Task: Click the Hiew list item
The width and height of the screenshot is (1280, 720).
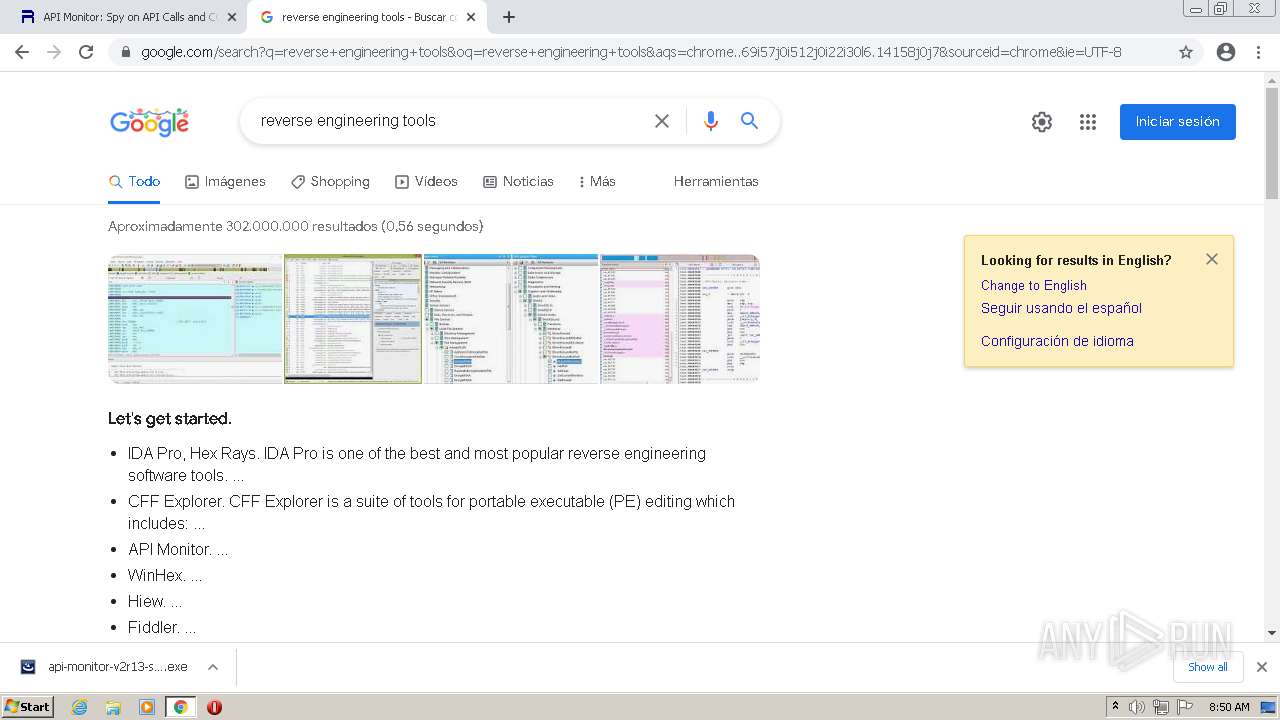Action: [155, 602]
